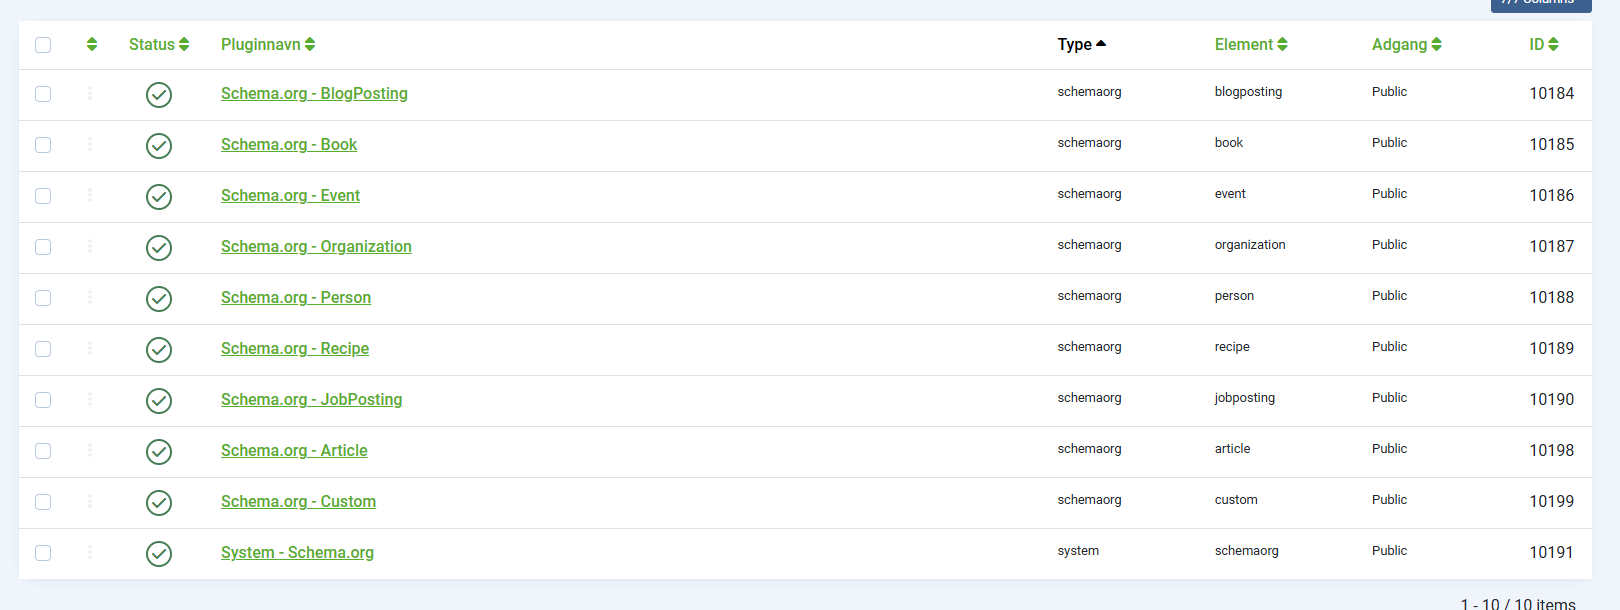Check the System - Schema.org row checkbox
1620x610 pixels.
pyautogui.click(x=43, y=553)
